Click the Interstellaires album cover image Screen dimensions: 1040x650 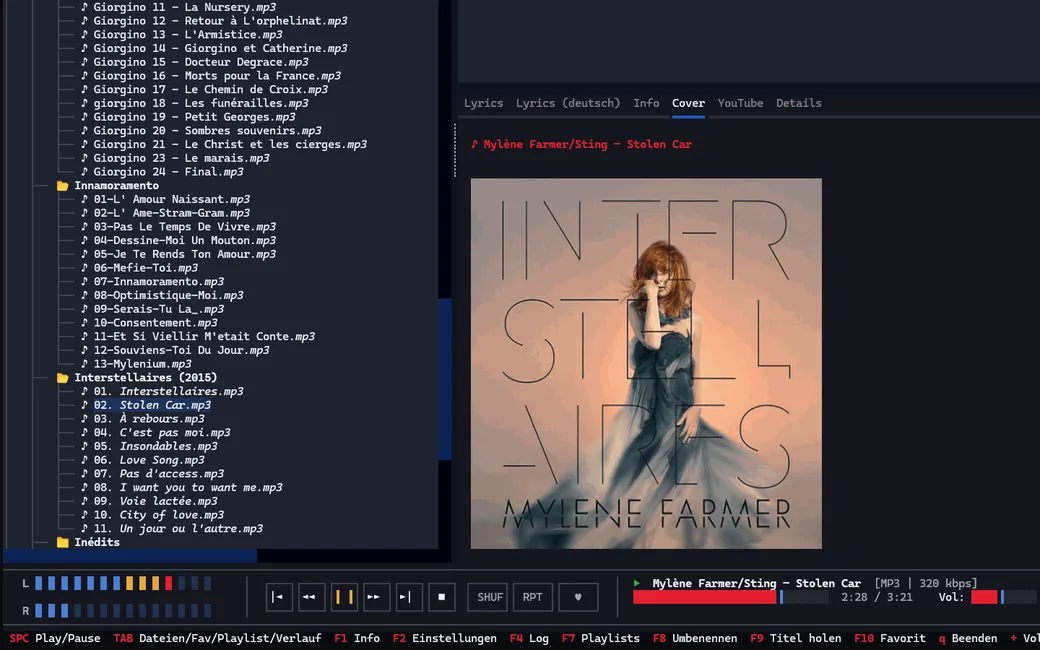(x=646, y=363)
